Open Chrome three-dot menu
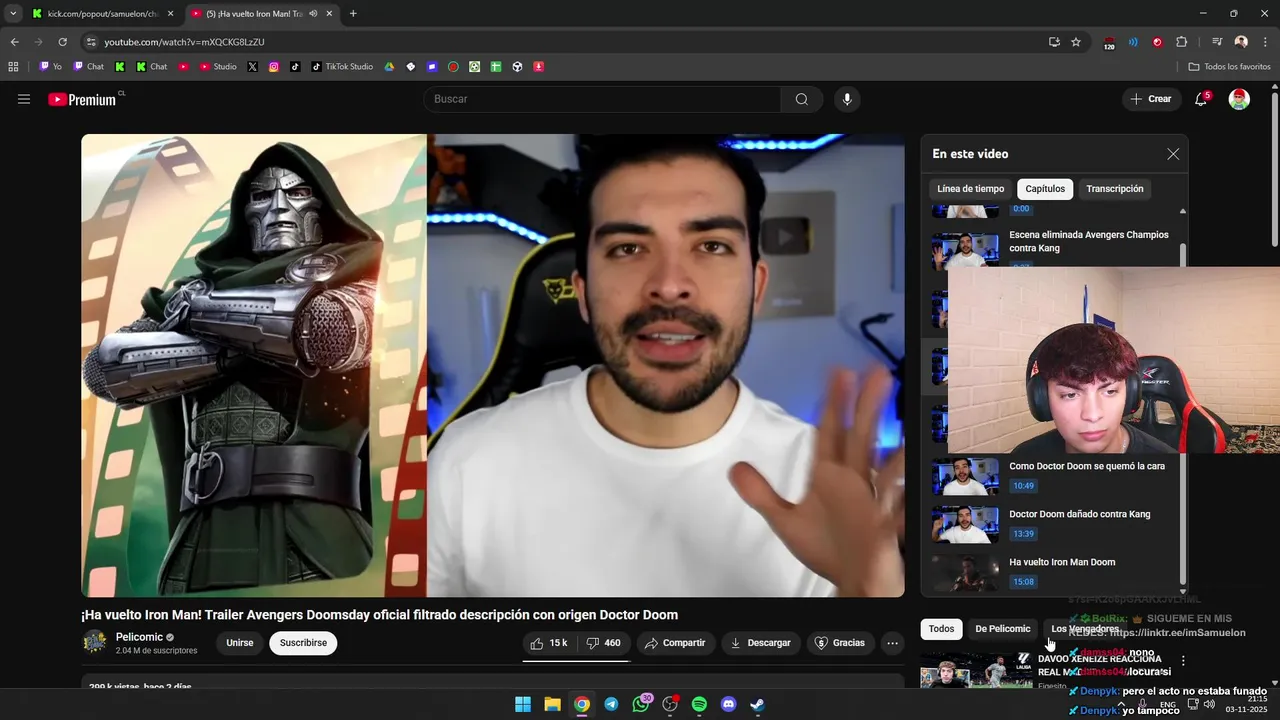 tap(1263, 42)
